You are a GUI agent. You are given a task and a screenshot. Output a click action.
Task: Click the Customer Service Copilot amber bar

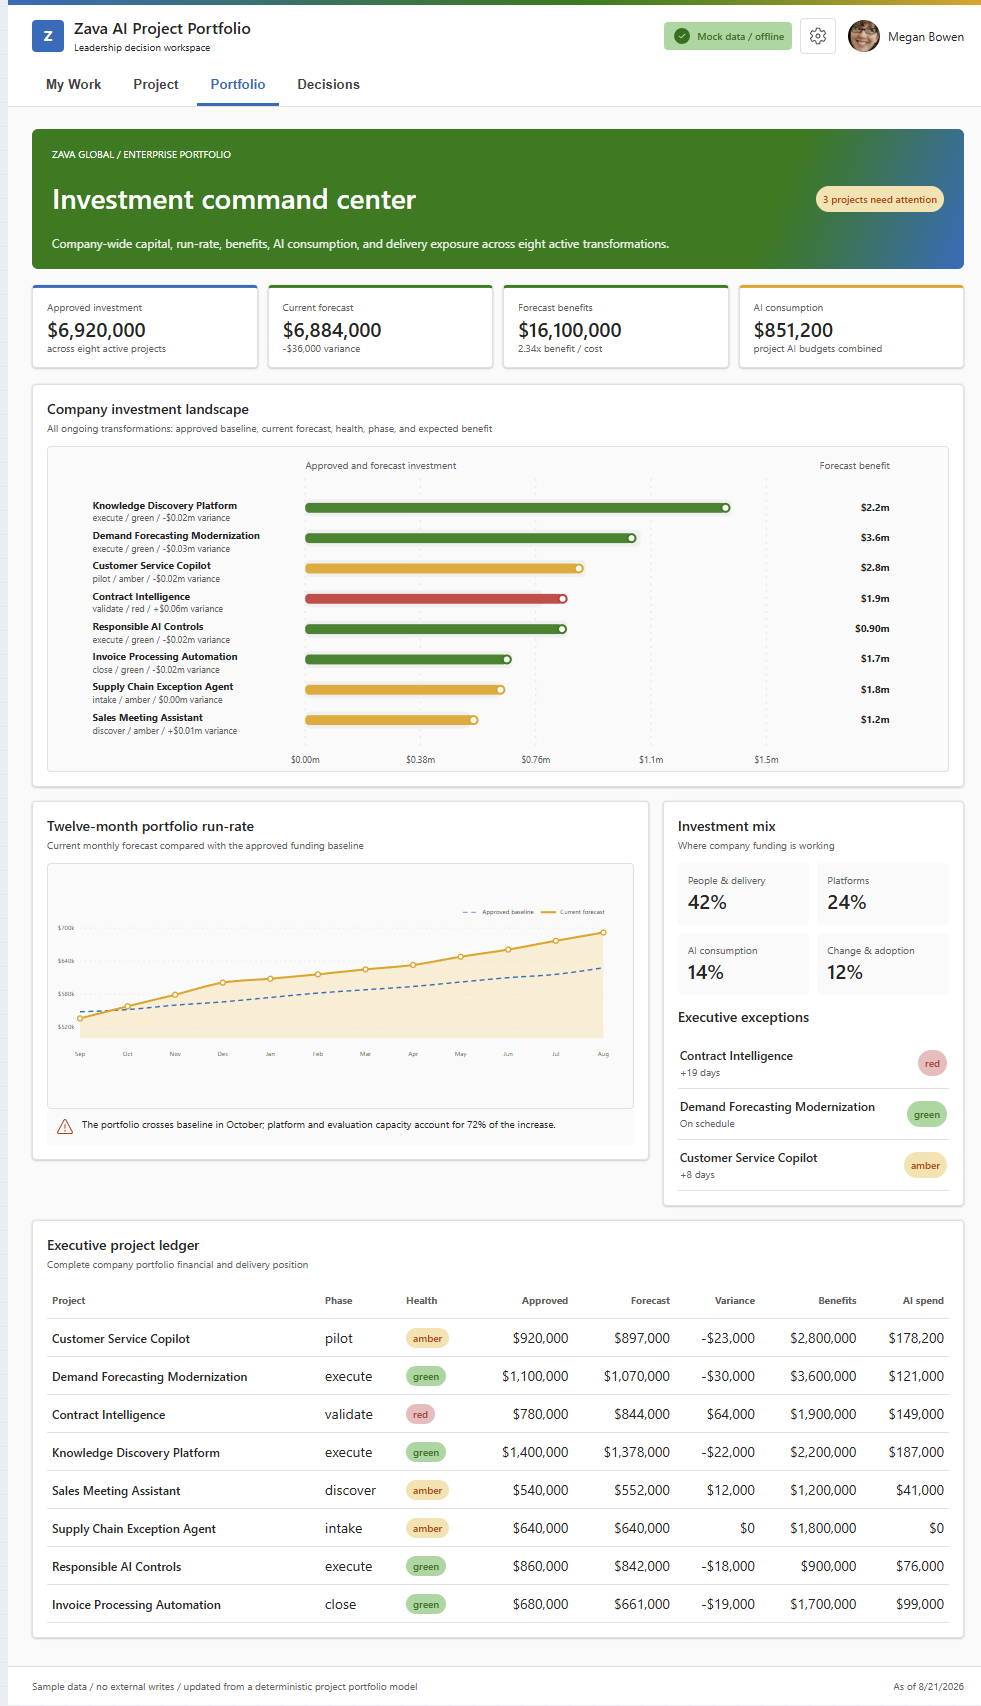pos(444,568)
